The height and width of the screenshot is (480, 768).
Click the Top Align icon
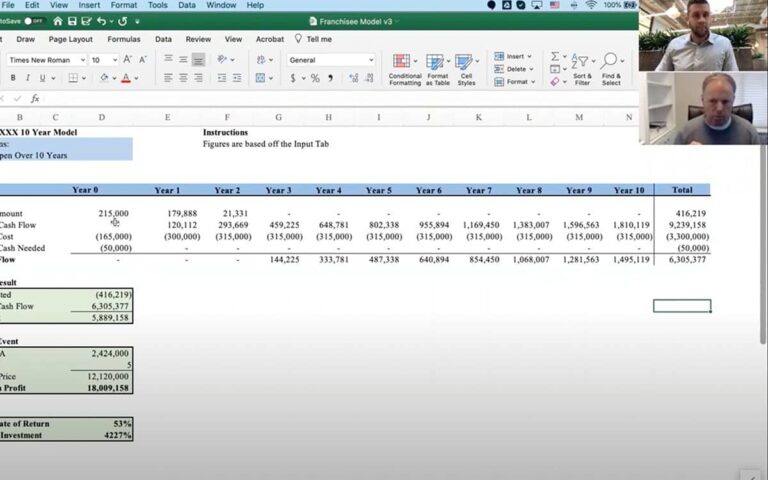point(168,59)
